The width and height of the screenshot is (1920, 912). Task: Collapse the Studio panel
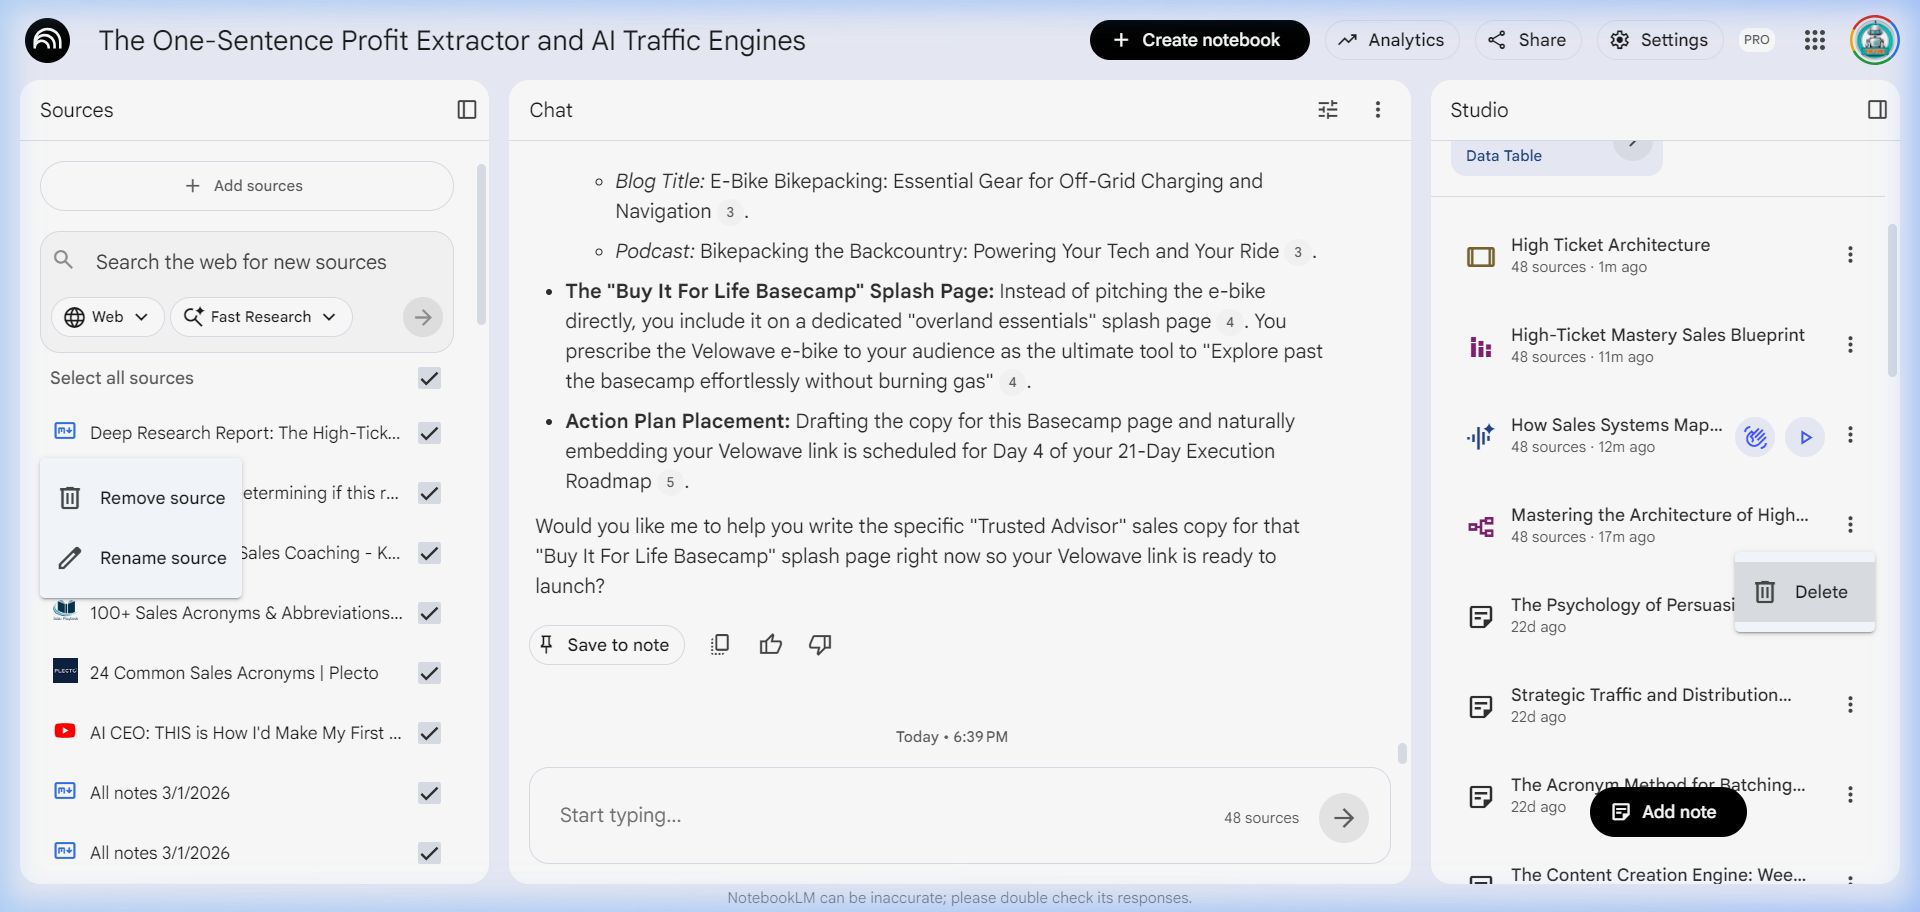tap(1877, 110)
